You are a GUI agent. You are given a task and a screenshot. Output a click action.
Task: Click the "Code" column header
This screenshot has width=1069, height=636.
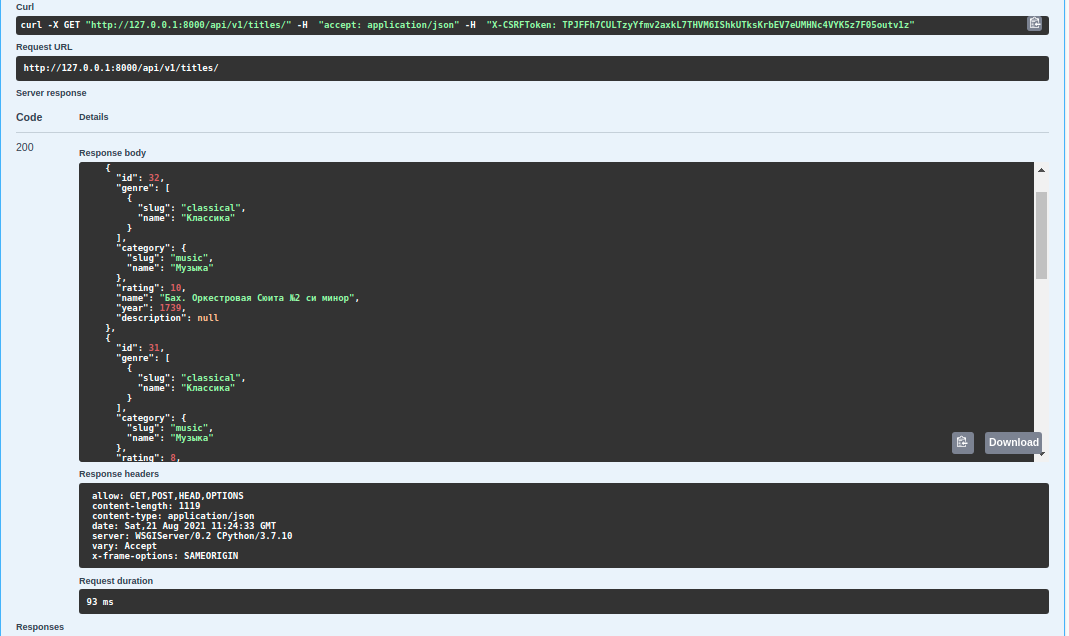29,117
